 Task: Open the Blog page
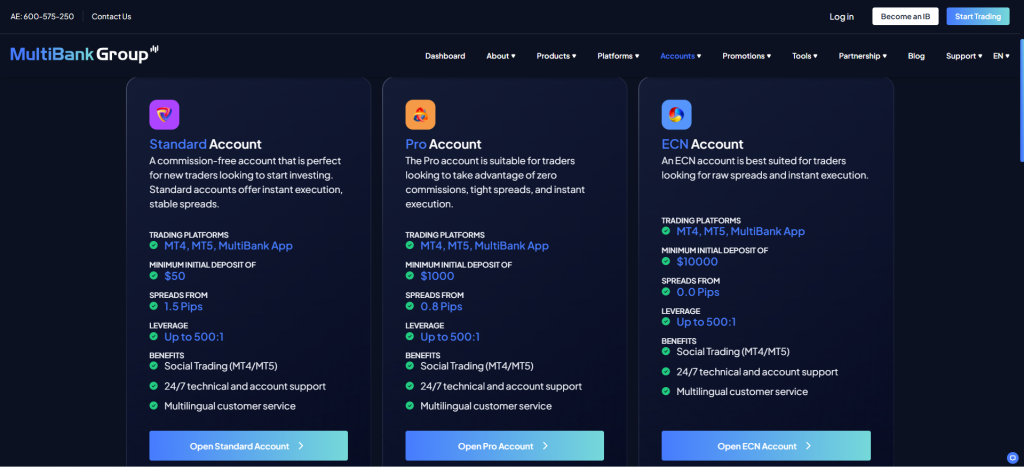916,56
